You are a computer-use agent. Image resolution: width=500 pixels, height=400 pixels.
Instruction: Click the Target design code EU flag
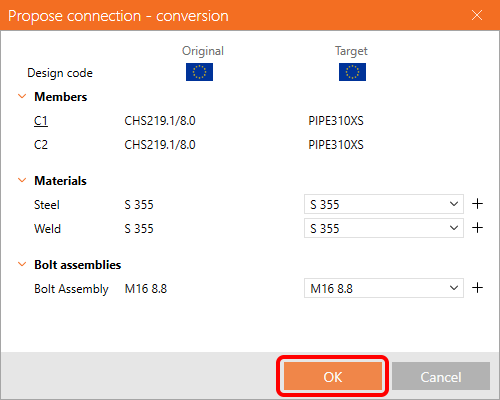[x=352, y=72]
